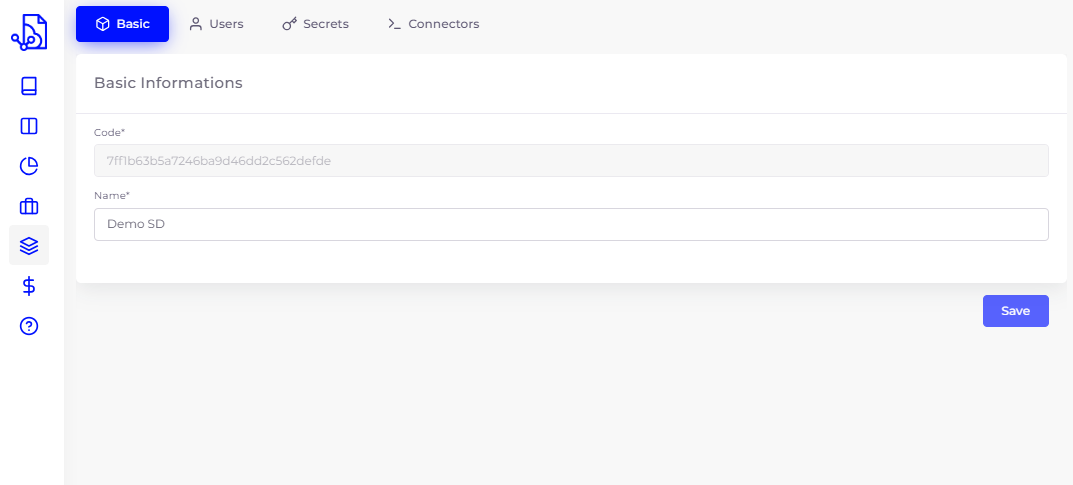Select the split-columns layout sidebar icon
The image size is (1073, 485).
coord(29,126)
